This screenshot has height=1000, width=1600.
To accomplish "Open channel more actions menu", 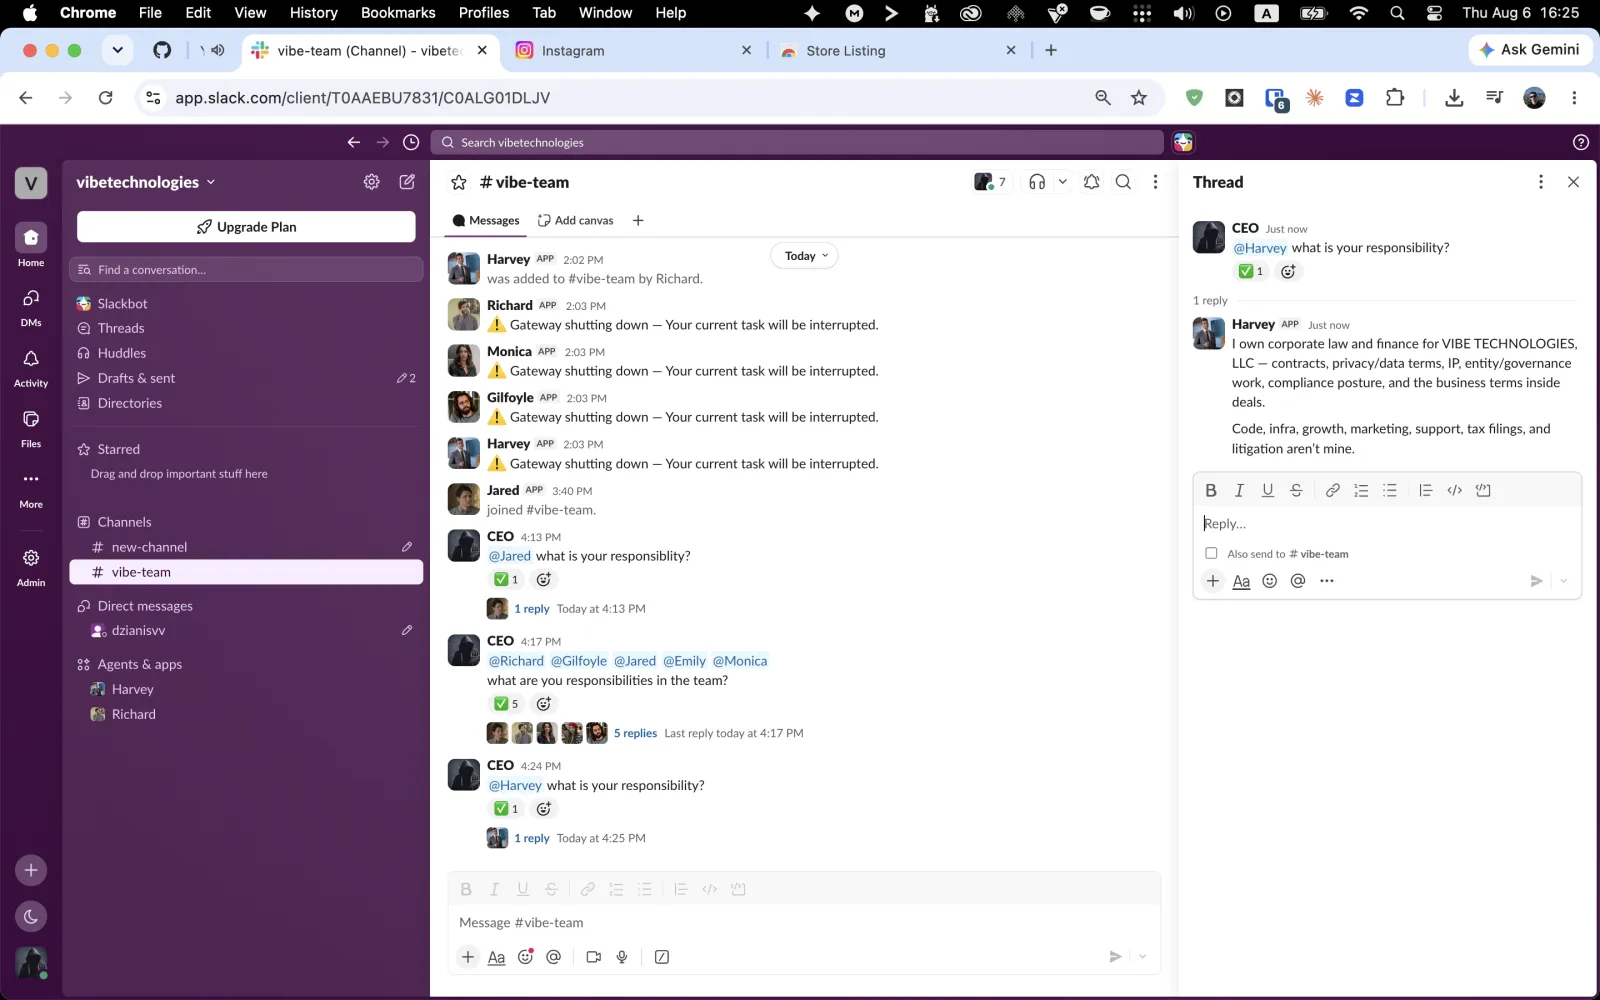I will coord(1155,182).
